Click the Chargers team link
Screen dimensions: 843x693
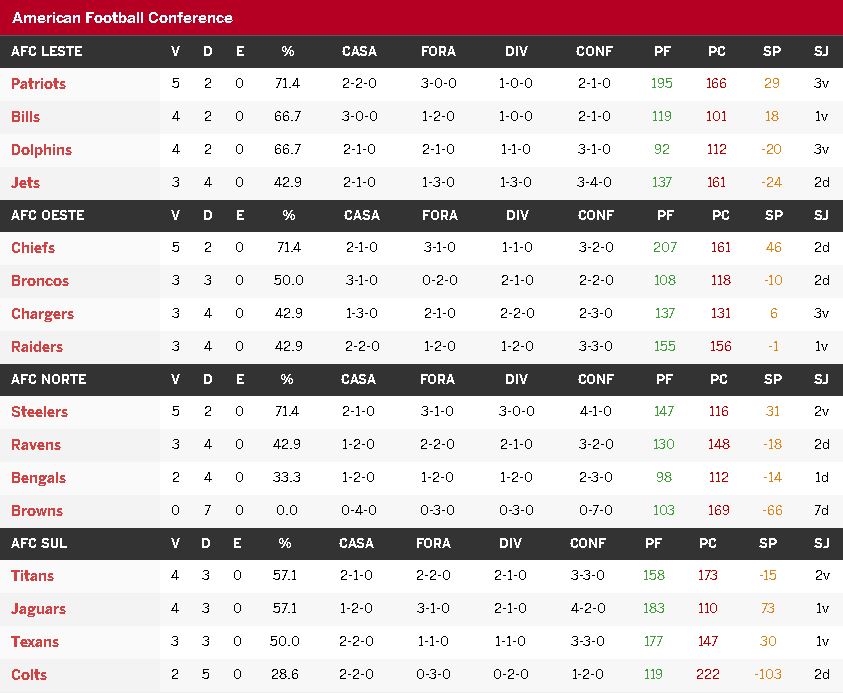click(42, 314)
